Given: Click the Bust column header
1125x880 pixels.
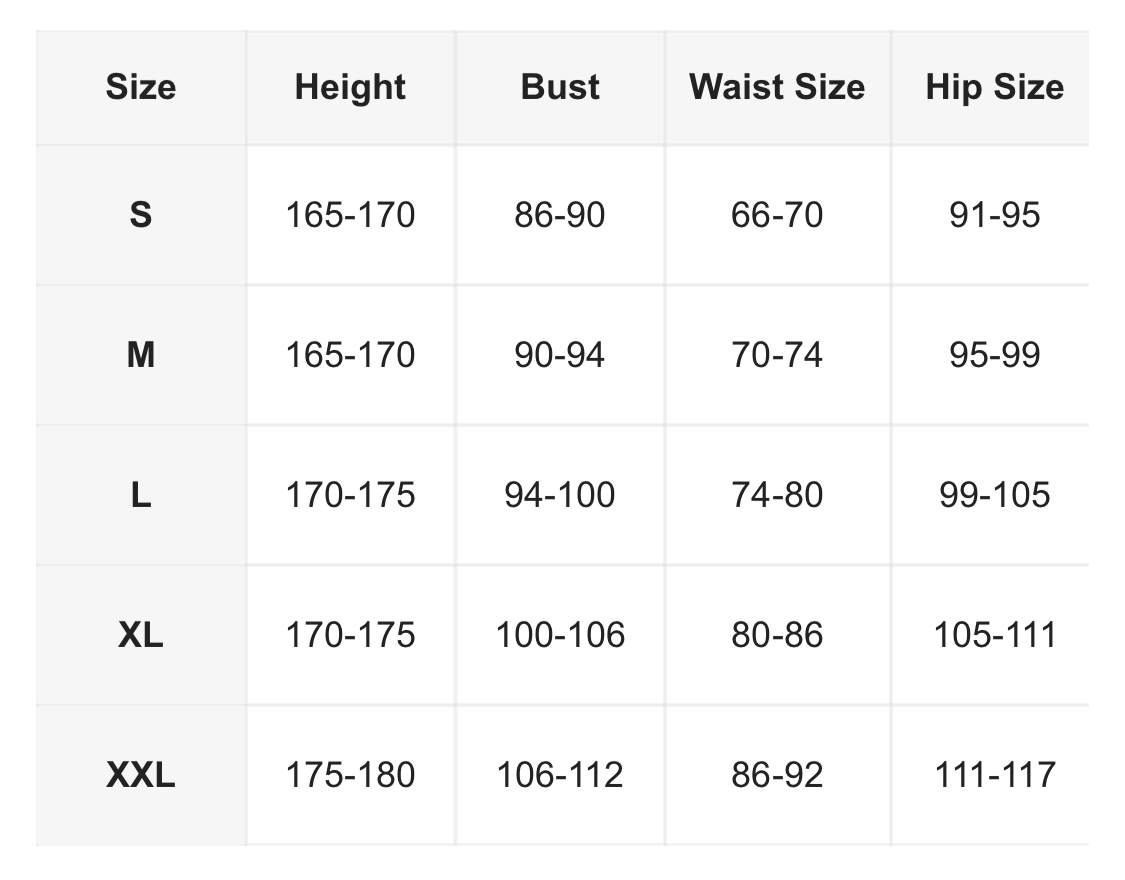Looking at the screenshot, I should (x=560, y=87).
